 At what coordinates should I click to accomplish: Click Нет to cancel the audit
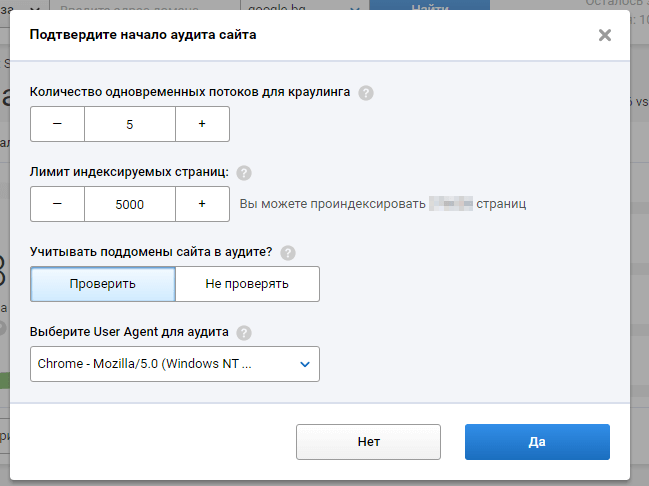[368, 442]
